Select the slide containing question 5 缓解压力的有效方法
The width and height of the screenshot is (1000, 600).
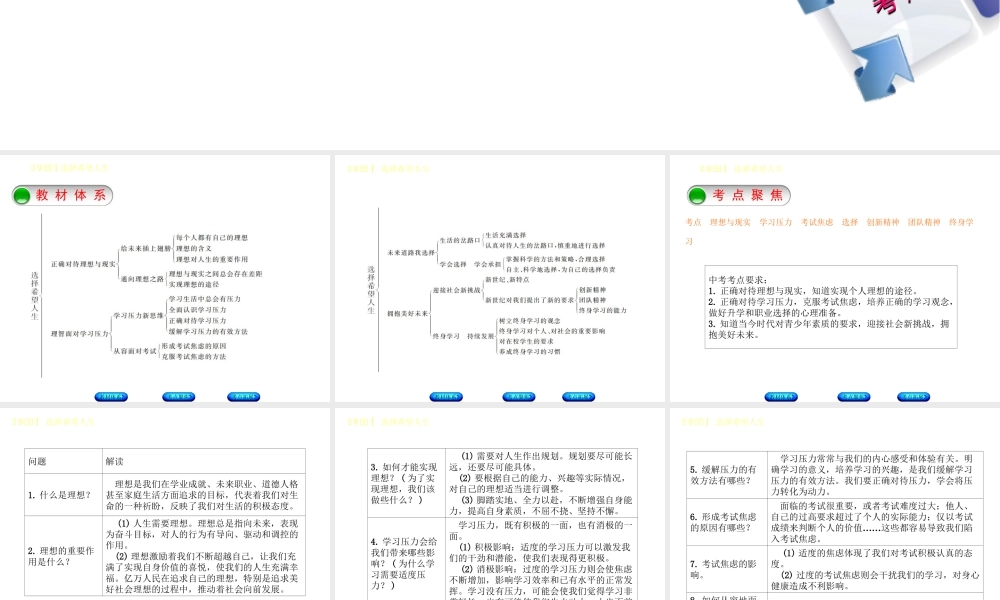835,504
